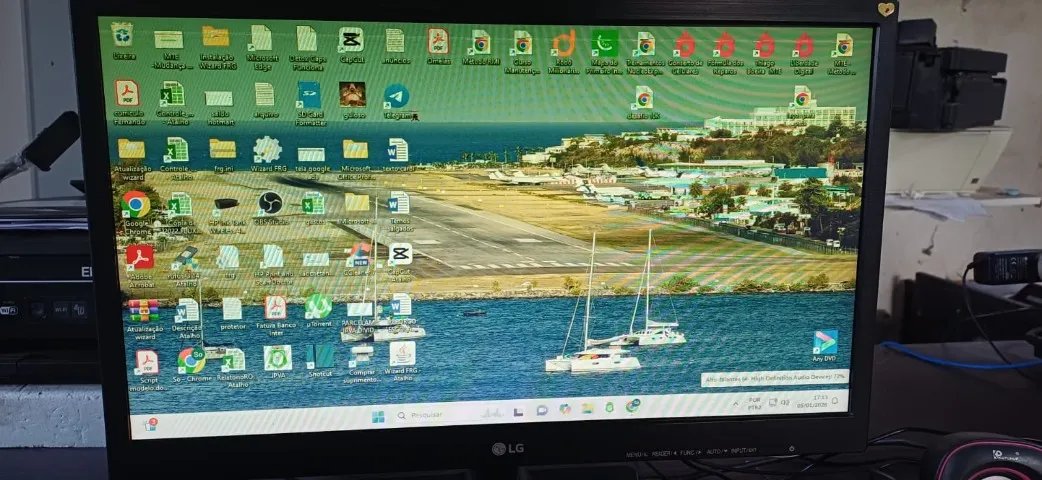Open the Wizard FRG gear icon
Viewport: 1042px width, 480px height.
(x=266, y=149)
